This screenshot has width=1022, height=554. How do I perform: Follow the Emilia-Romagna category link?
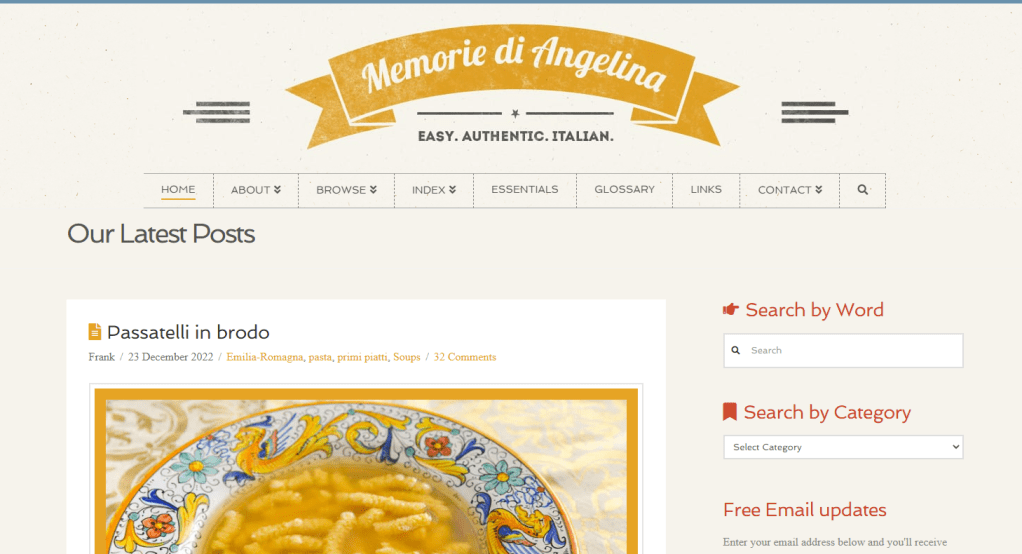click(265, 357)
